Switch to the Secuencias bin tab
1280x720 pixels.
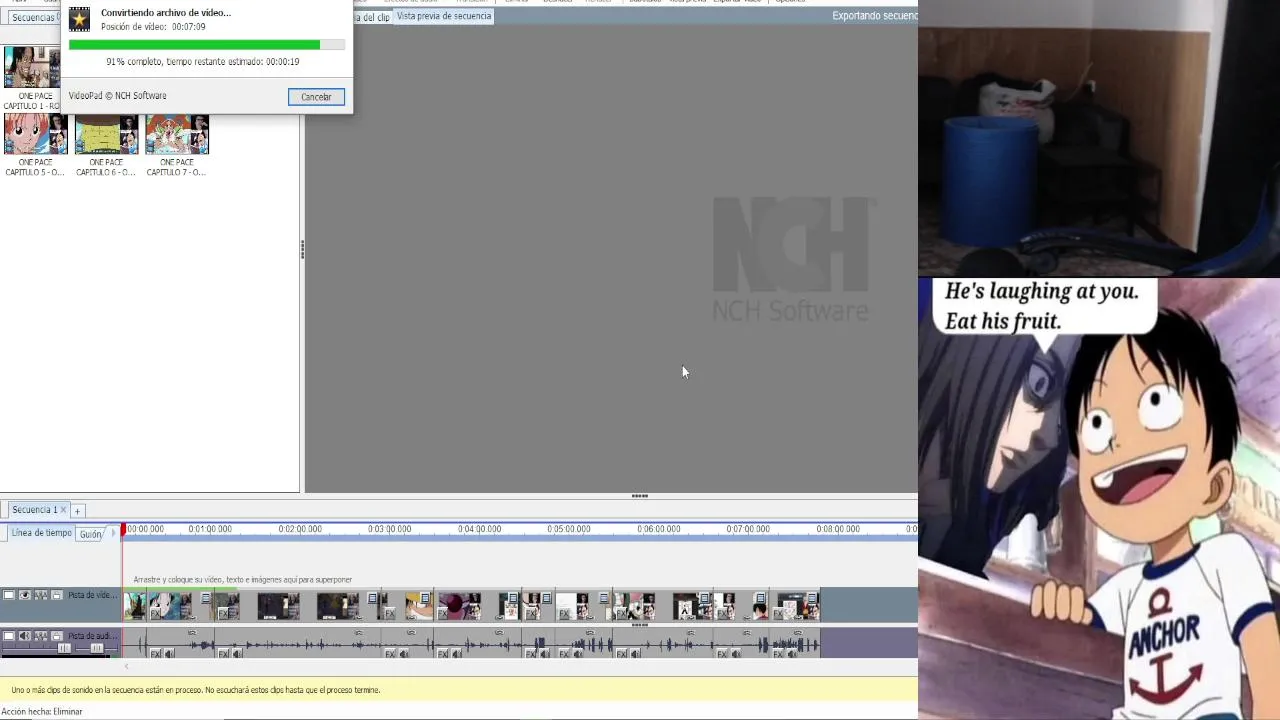pos(33,18)
